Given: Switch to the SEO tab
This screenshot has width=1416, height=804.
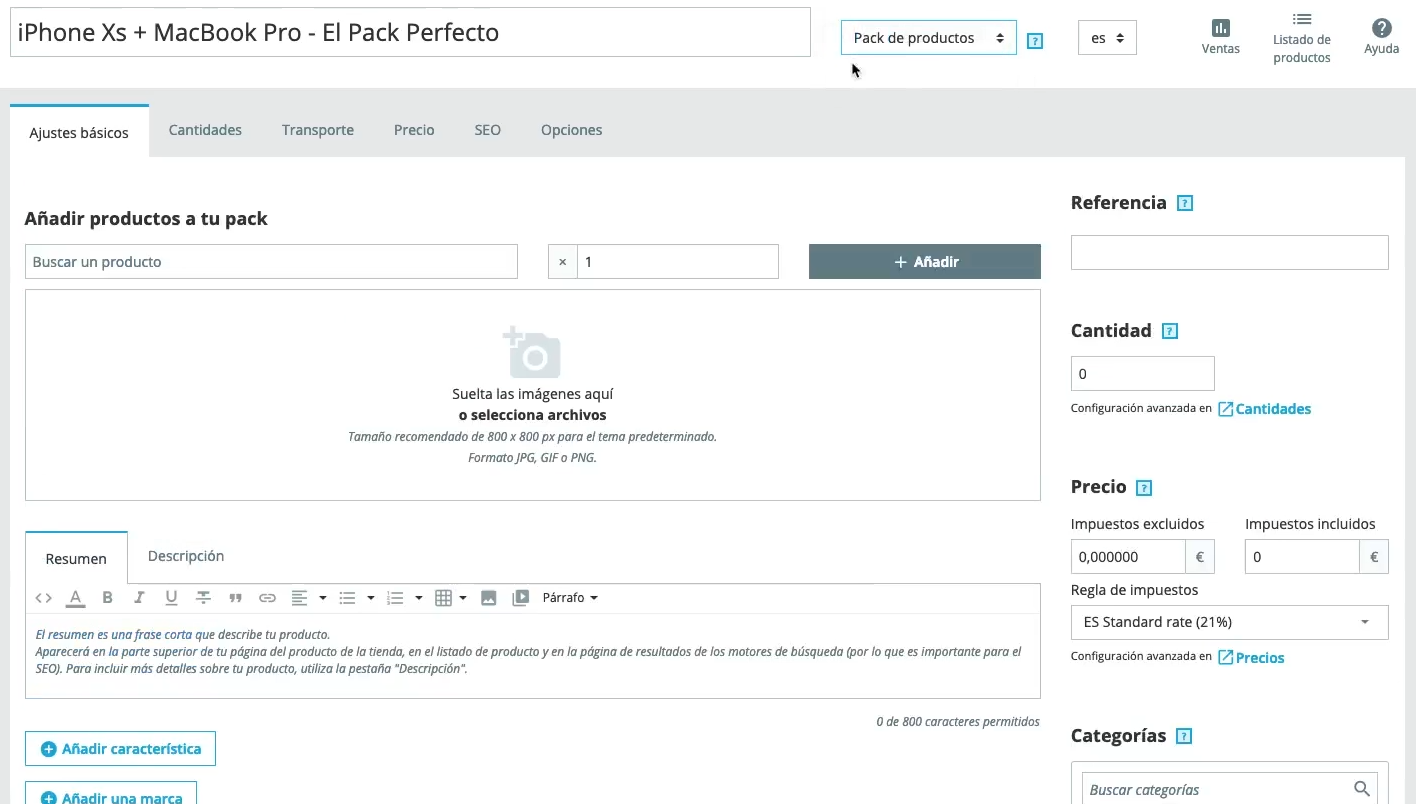Looking at the screenshot, I should point(487,130).
